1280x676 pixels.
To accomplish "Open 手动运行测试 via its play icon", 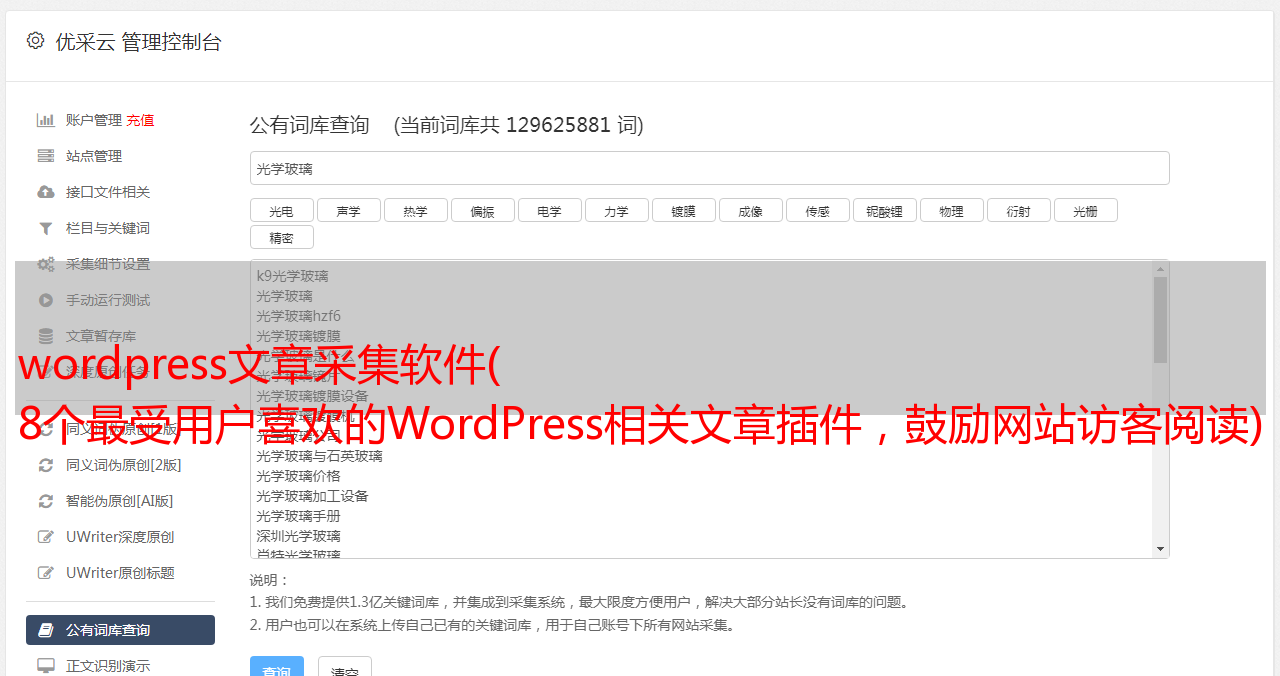I will coord(46,300).
